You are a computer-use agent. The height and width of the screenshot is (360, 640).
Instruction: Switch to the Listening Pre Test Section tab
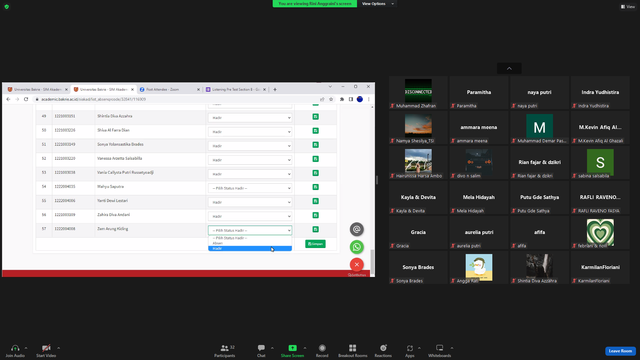236,89
